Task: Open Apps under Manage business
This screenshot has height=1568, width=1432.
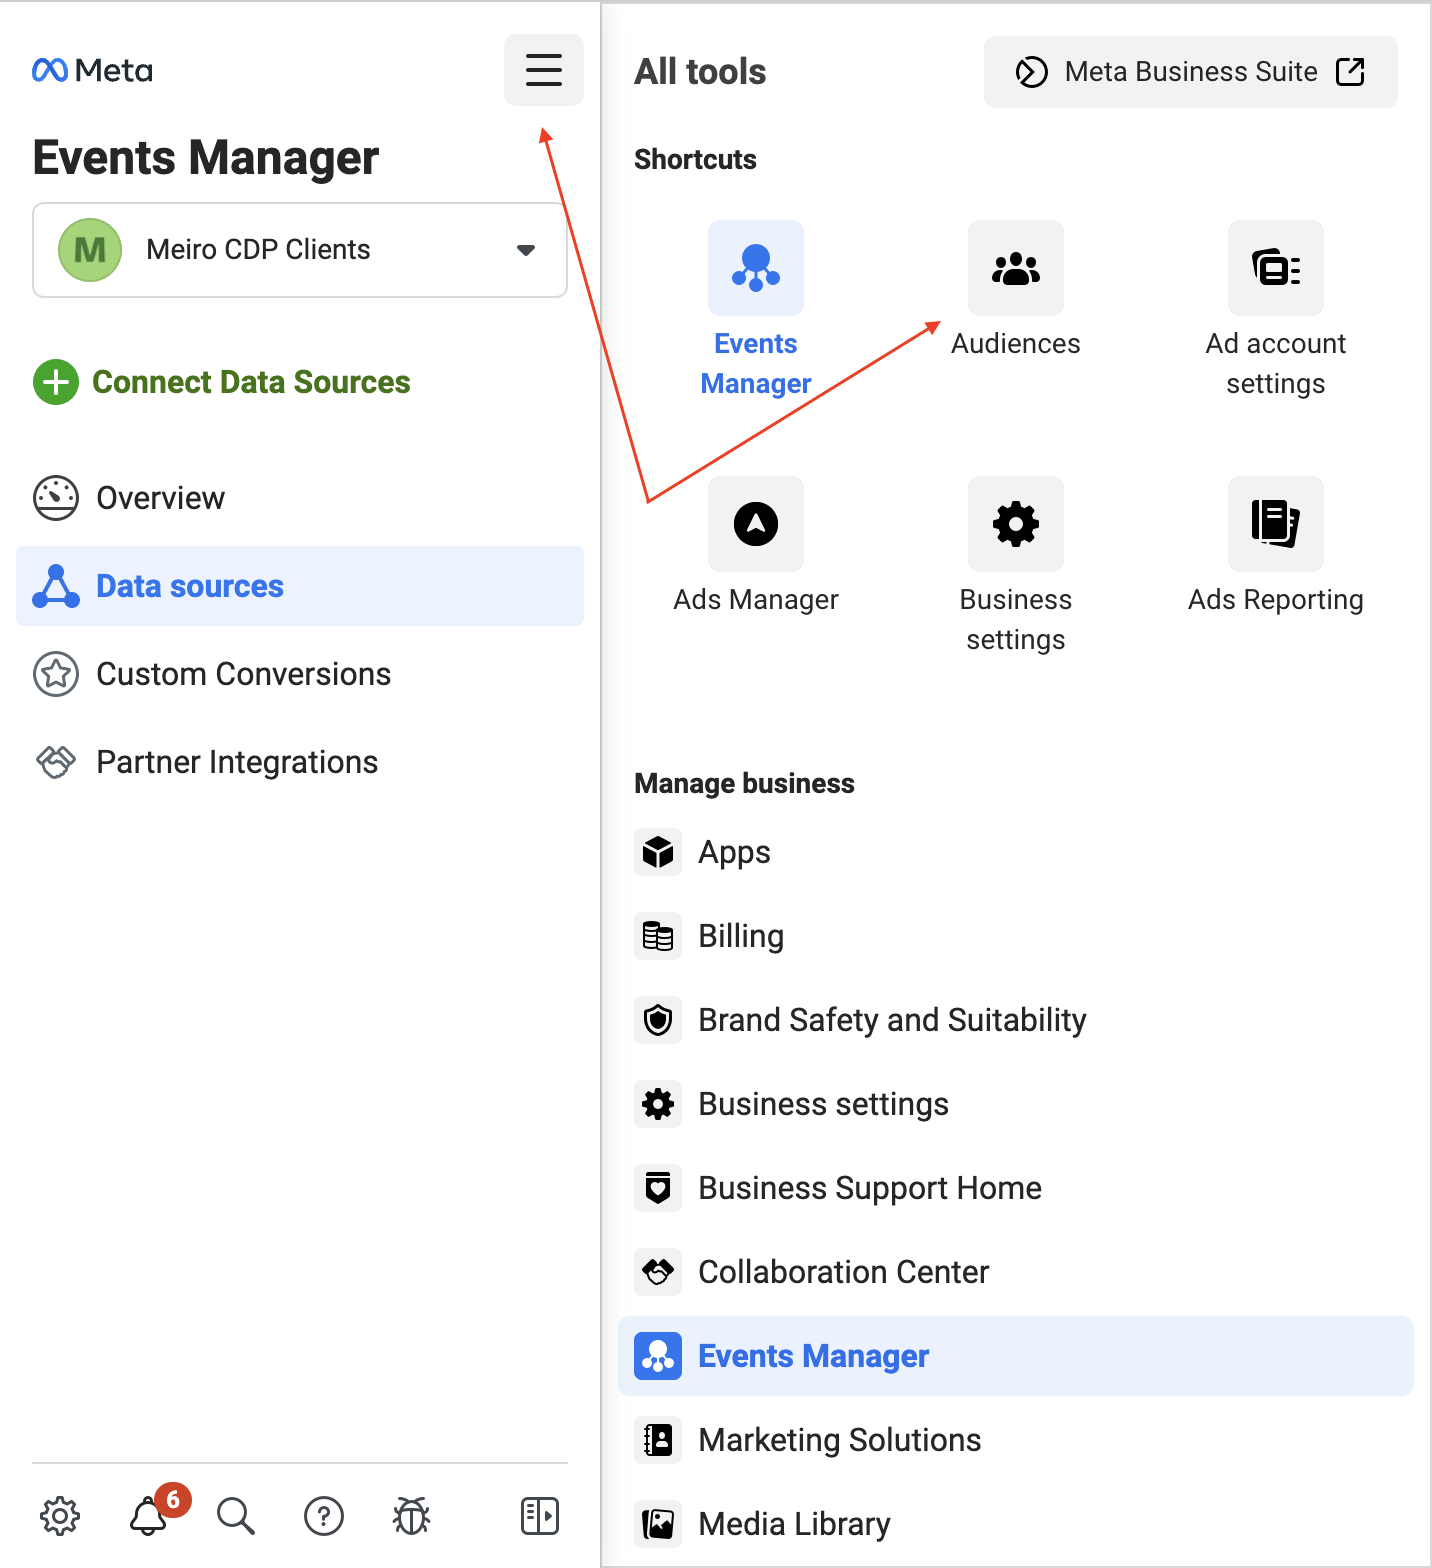Action: point(1016,852)
